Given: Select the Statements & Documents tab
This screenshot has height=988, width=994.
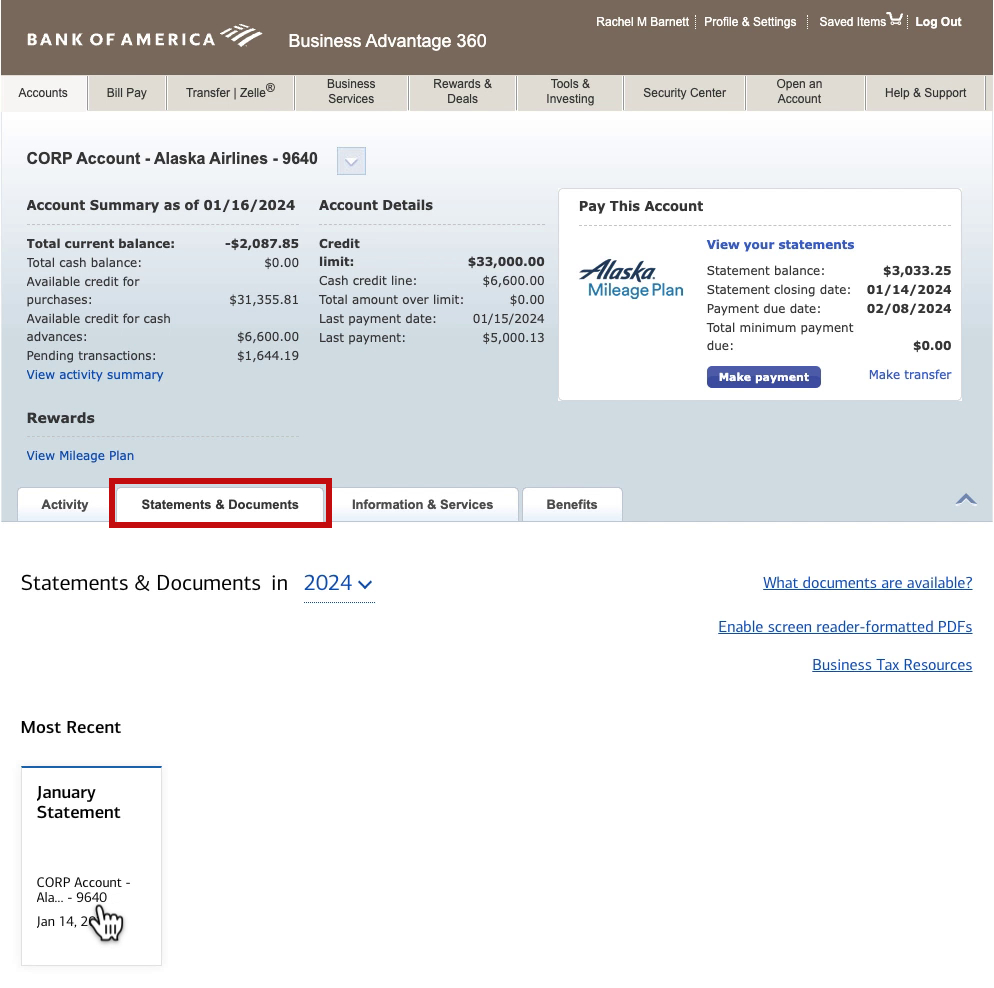Looking at the screenshot, I should tap(220, 504).
